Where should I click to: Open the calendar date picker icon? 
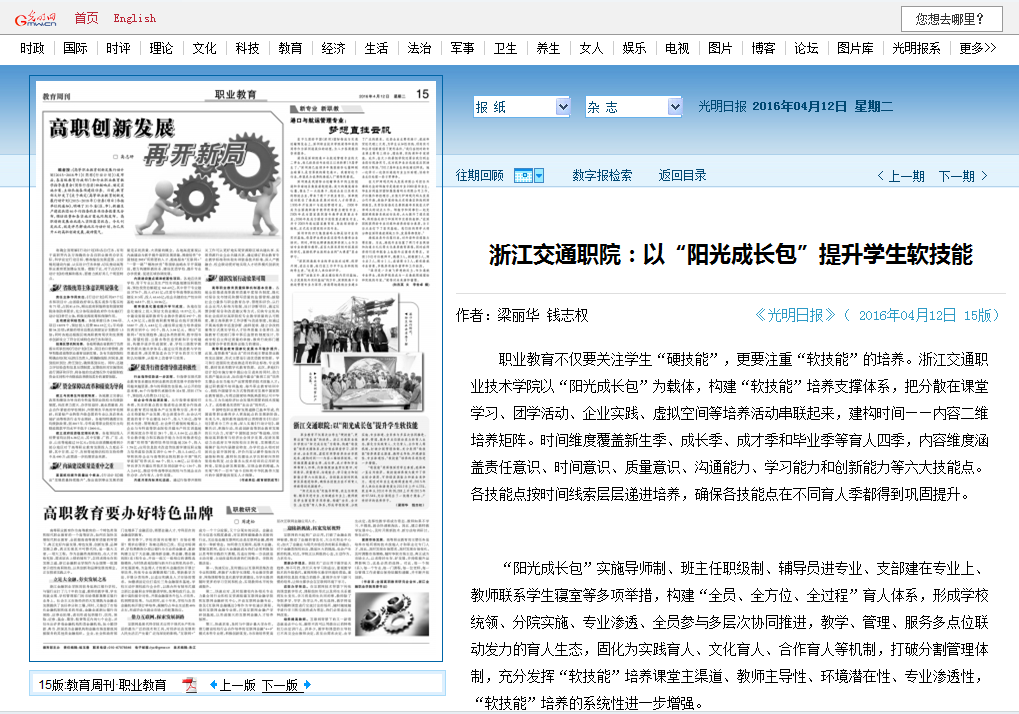[529, 176]
